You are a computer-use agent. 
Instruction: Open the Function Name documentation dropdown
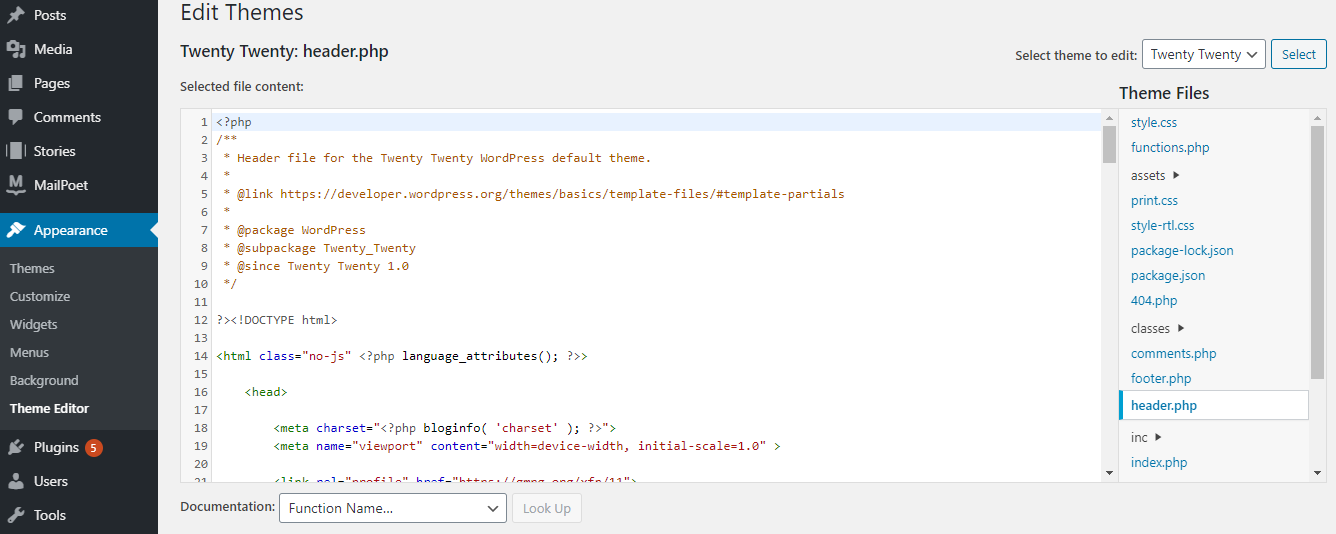click(392, 508)
